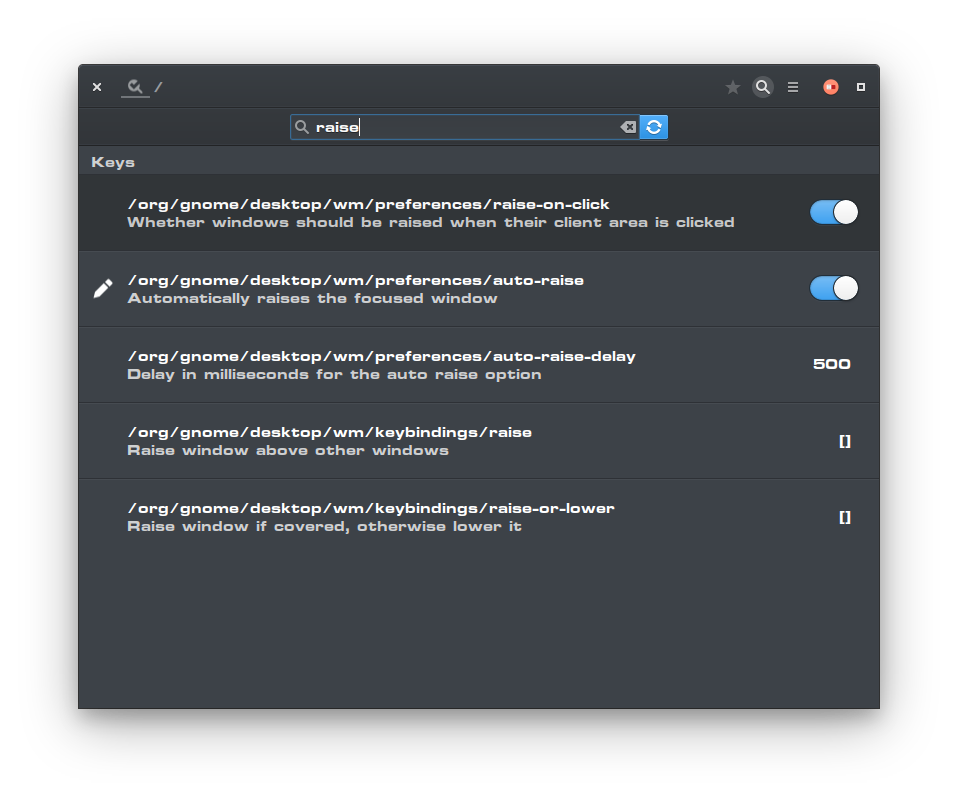Click the path search icon at top left
This screenshot has width=958, height=801.
[134, 87]
